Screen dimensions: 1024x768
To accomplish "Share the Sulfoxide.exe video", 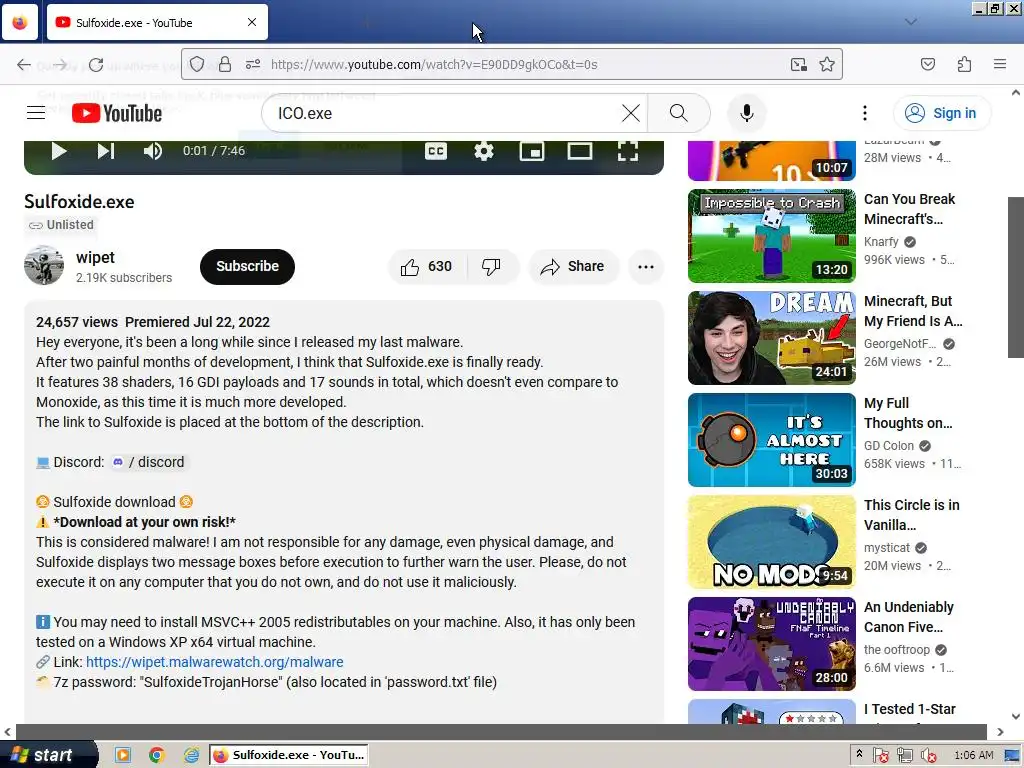I will [573, 266].
